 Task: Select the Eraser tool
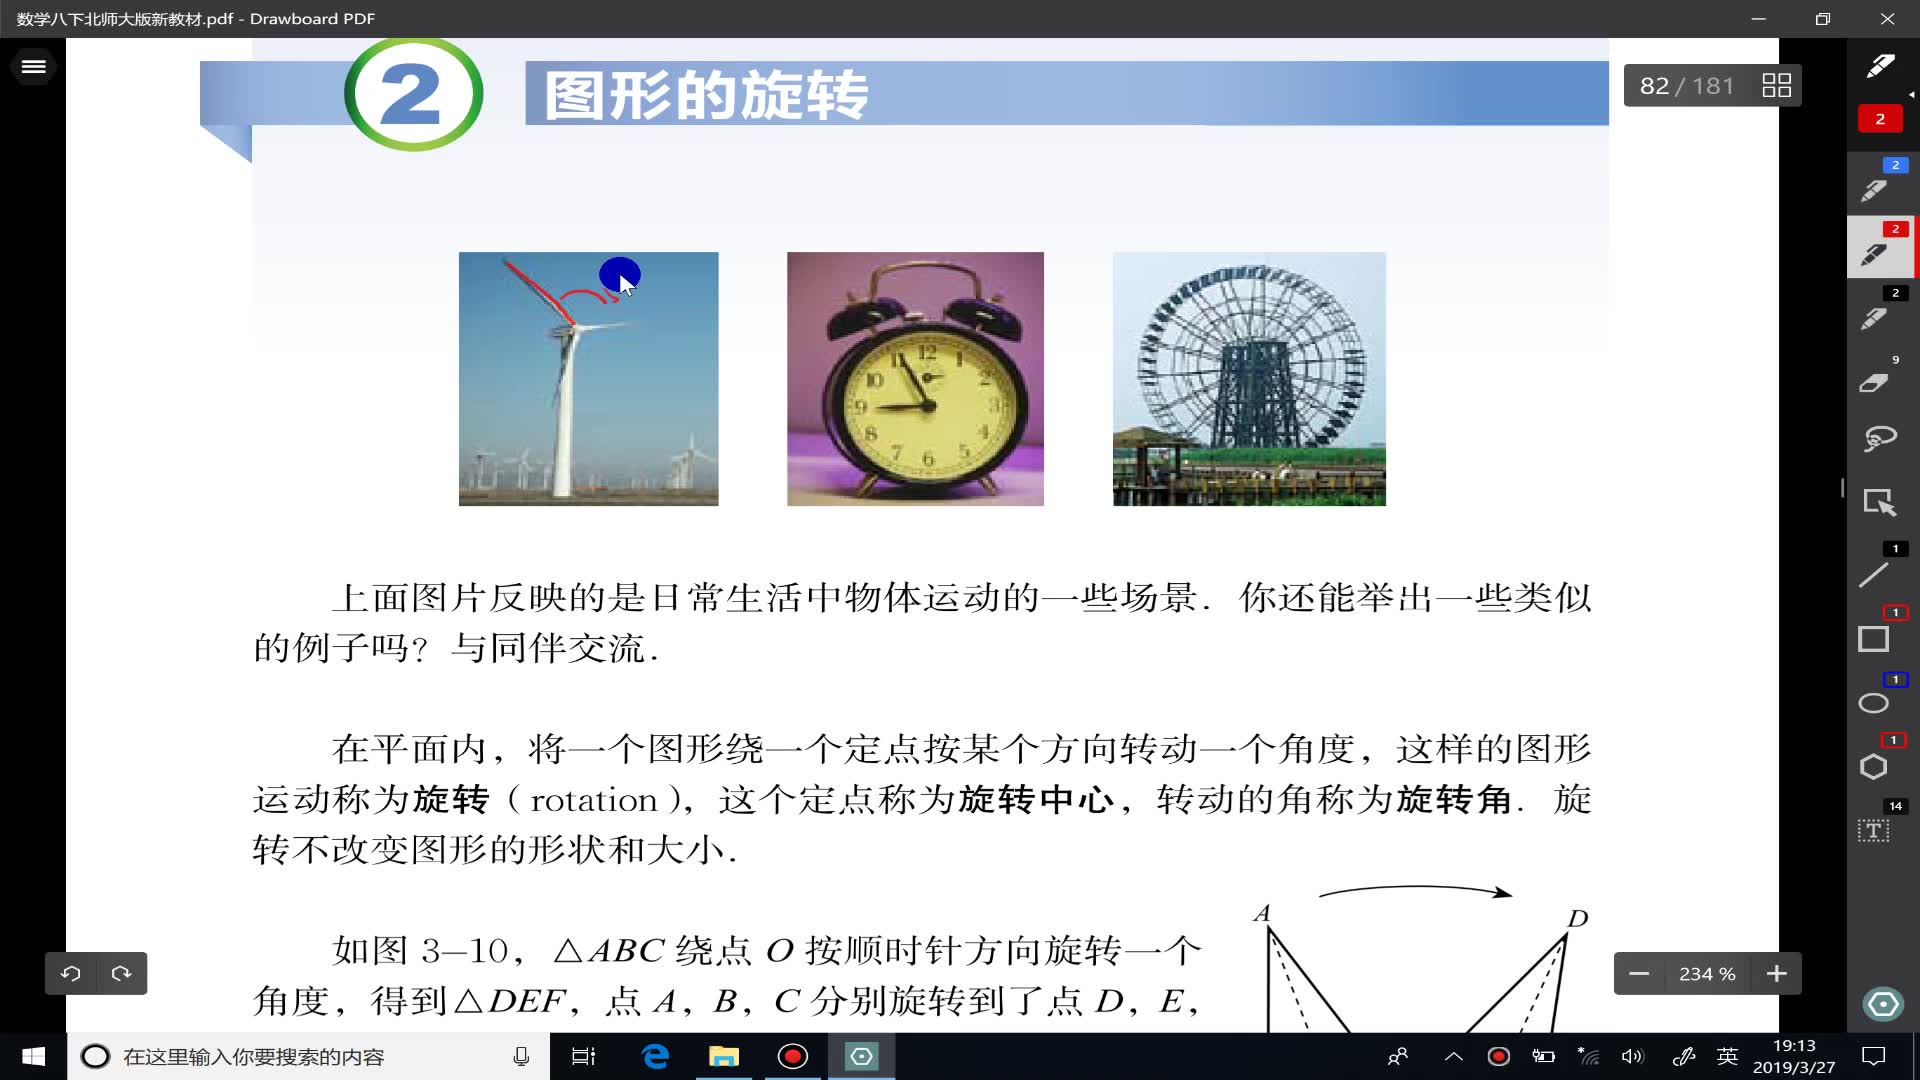pos(1875,382)
